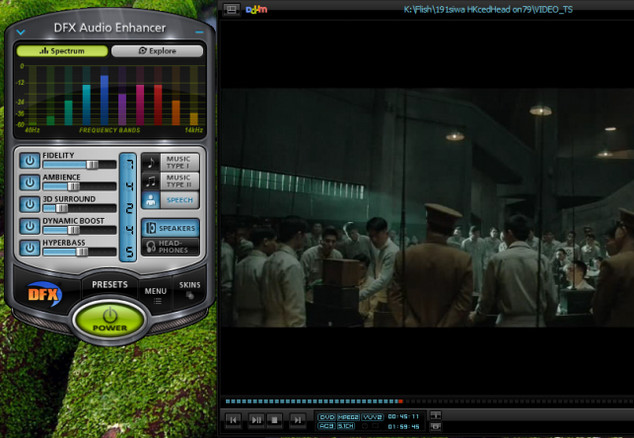Click the DFX logo
The height and width of the screenshot is (438, 634).
44,294
